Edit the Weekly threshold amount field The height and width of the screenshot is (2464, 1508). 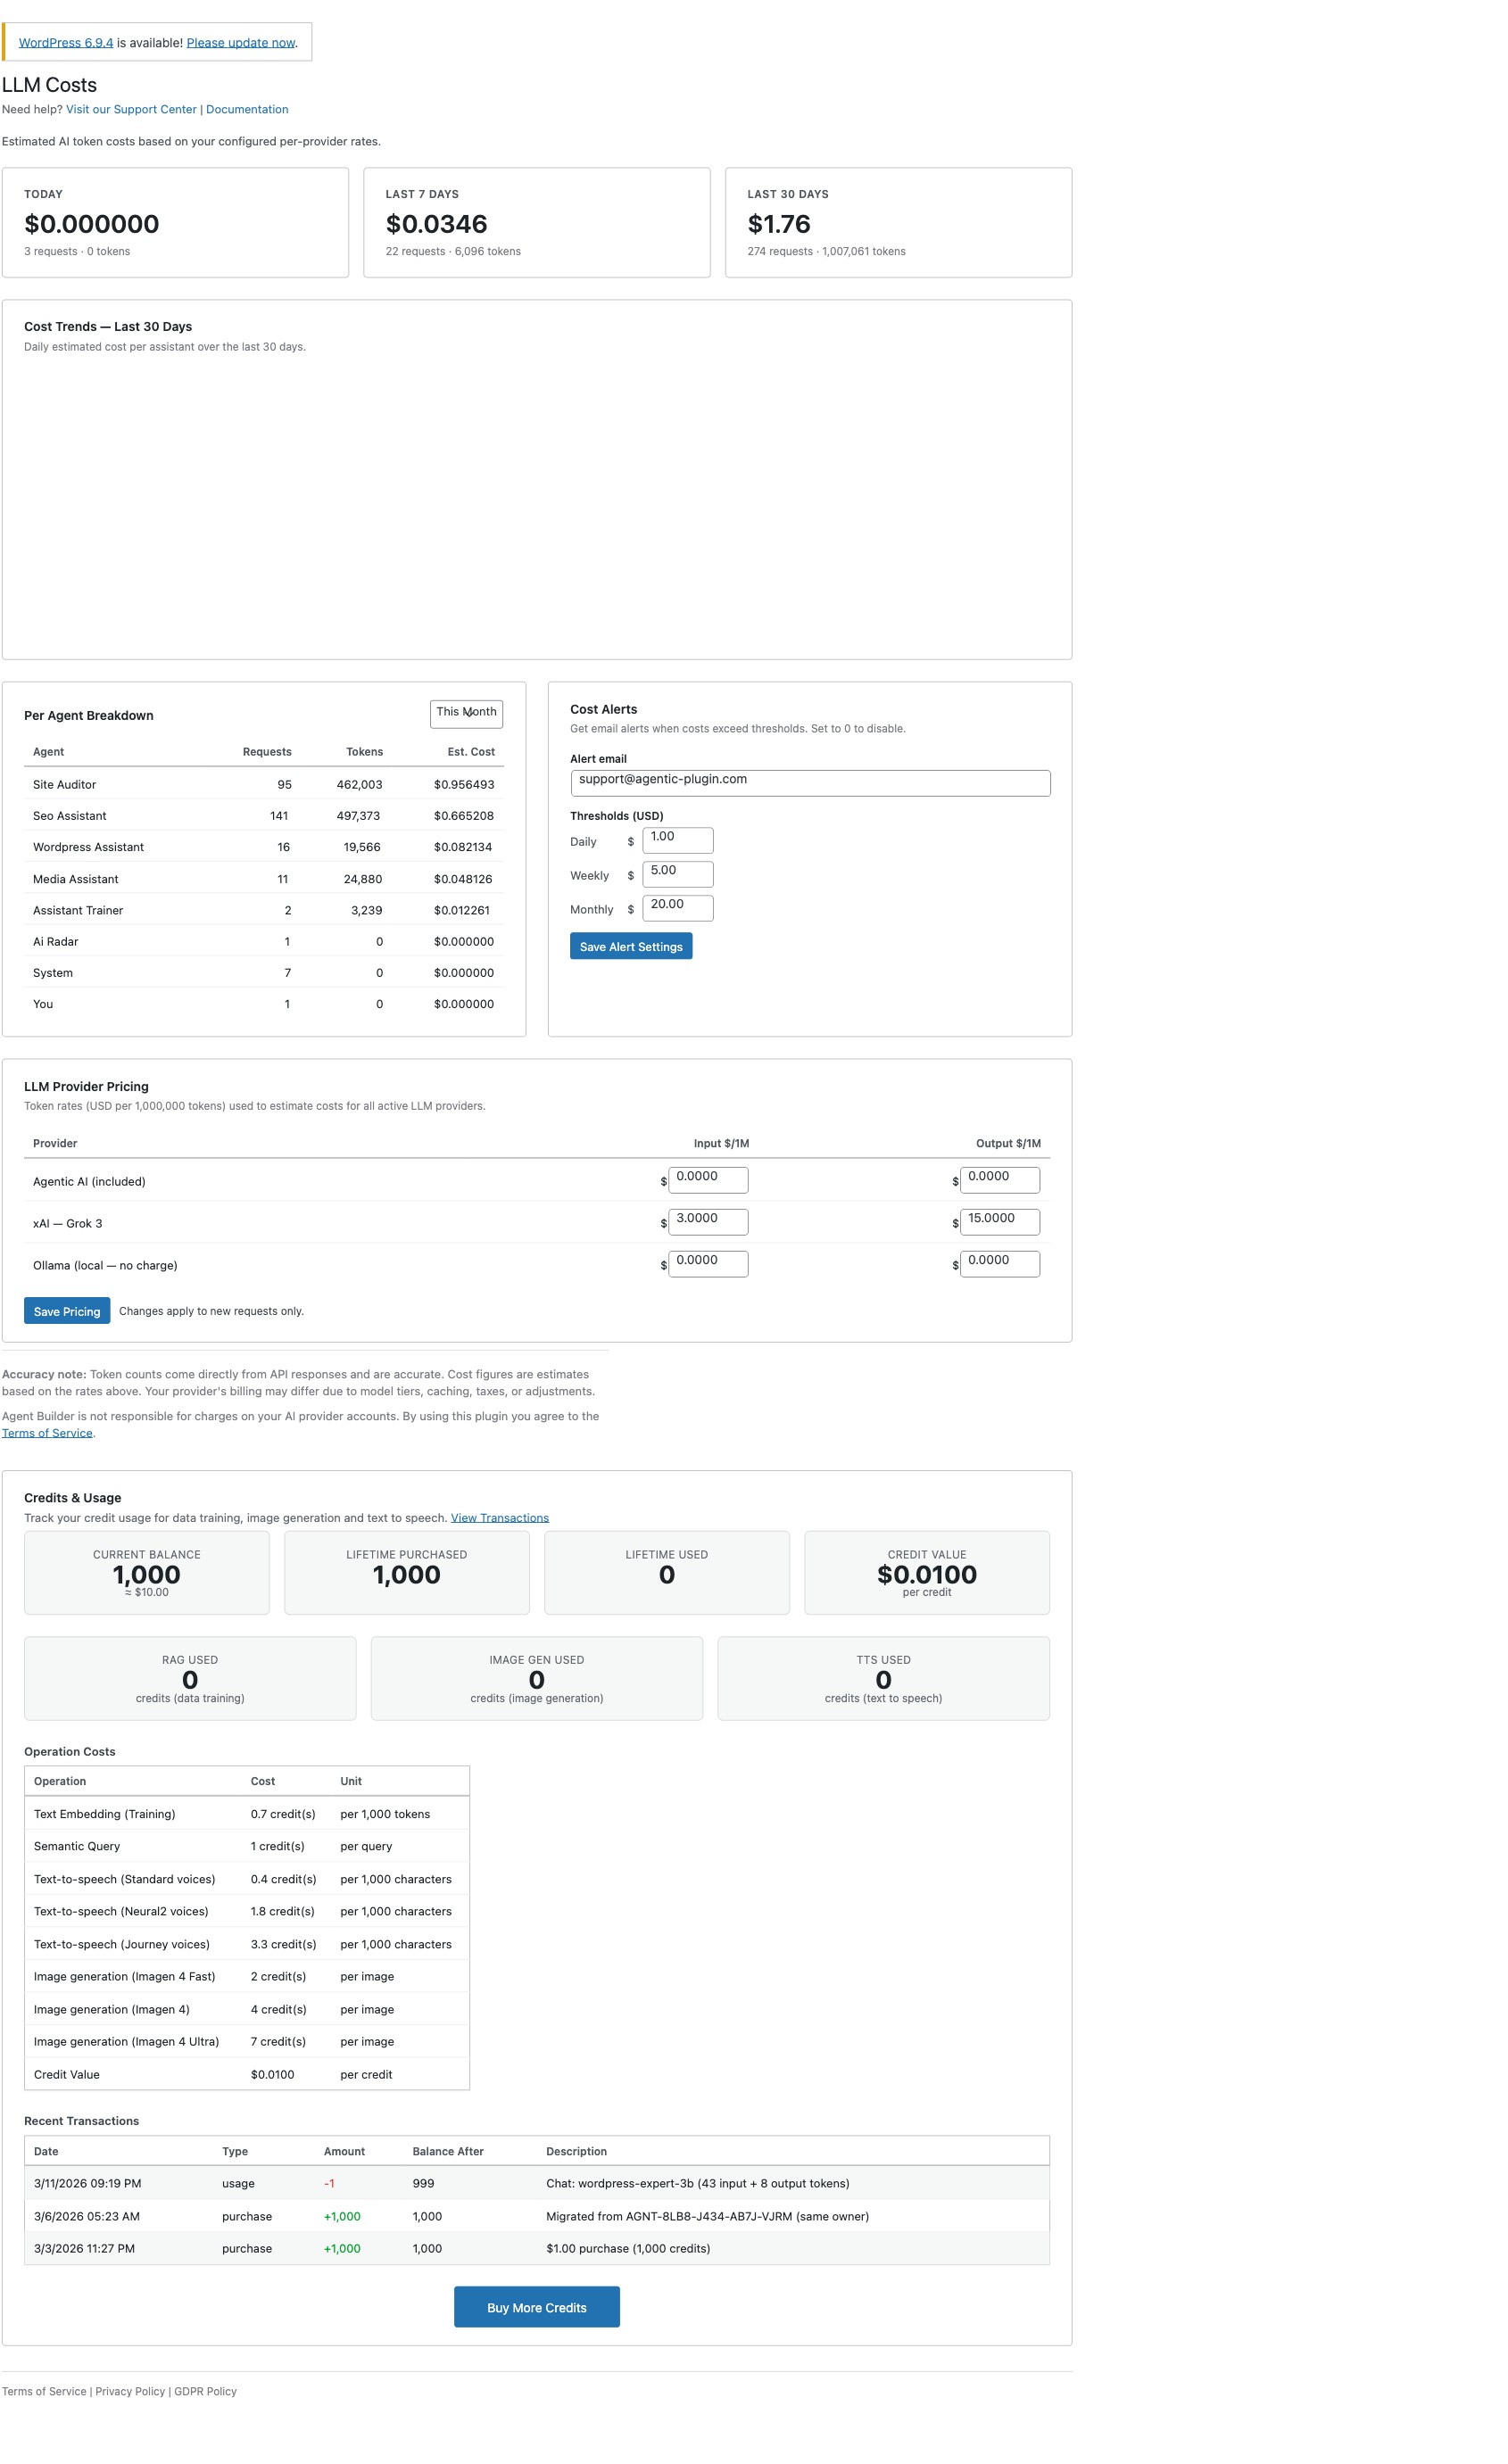(677, 874)
